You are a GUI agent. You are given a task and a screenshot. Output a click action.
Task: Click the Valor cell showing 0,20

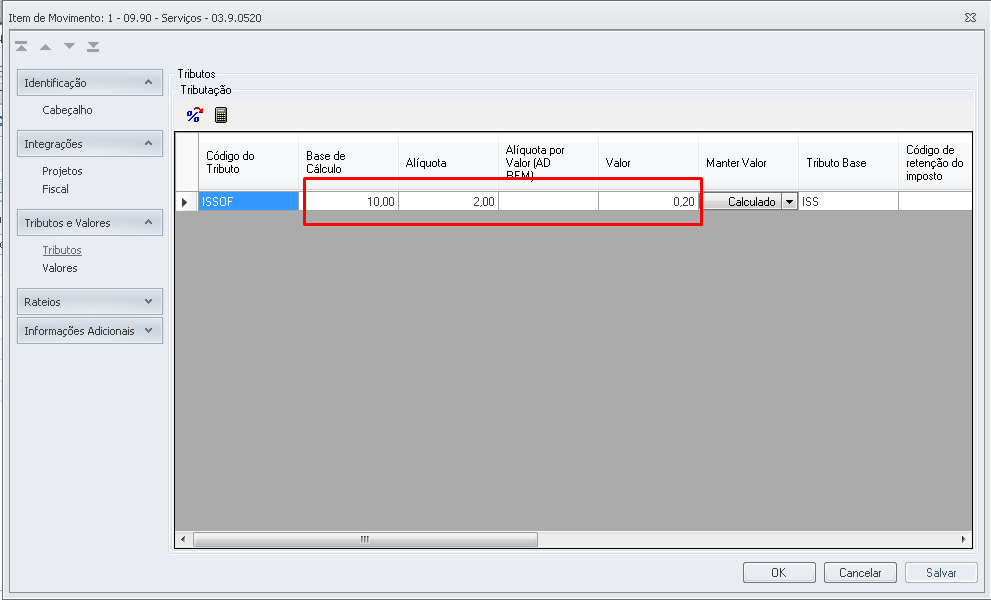point(648,202)
